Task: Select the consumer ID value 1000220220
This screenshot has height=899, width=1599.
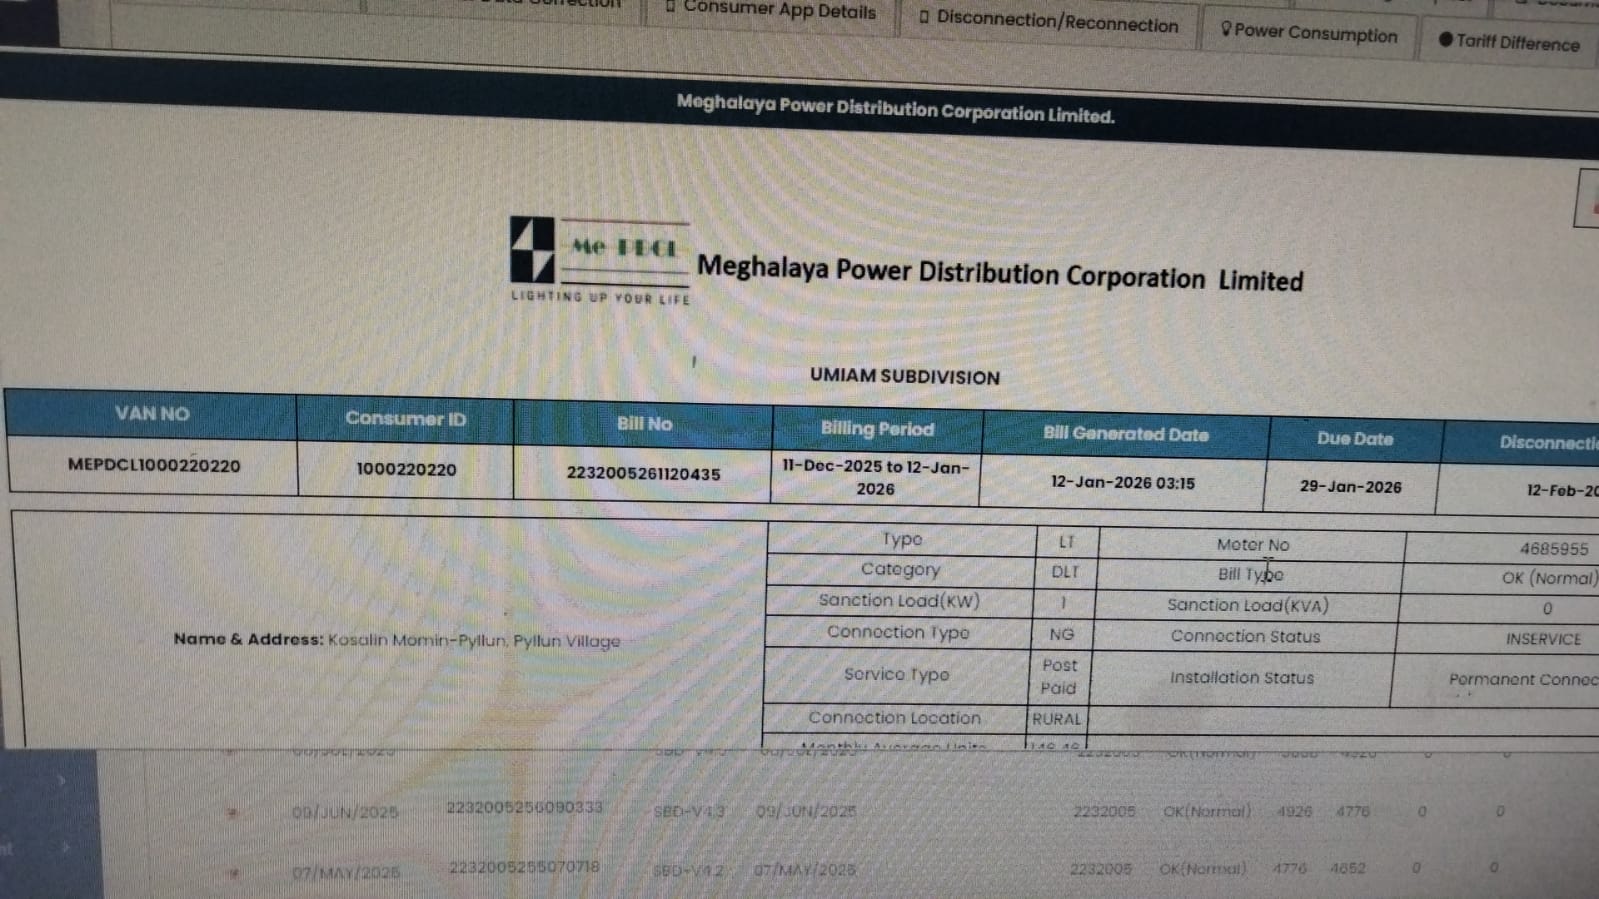Action: click(x=406, y=469)
